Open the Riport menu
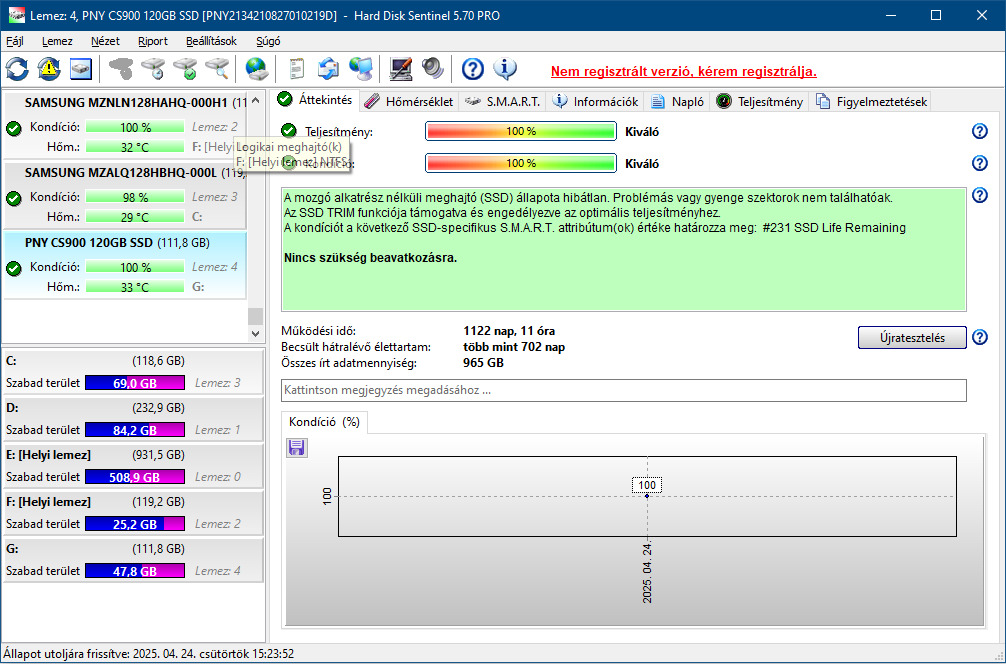Image resolution: width=1006 pixels, height=664 pixels. click(x=153, y=41)
